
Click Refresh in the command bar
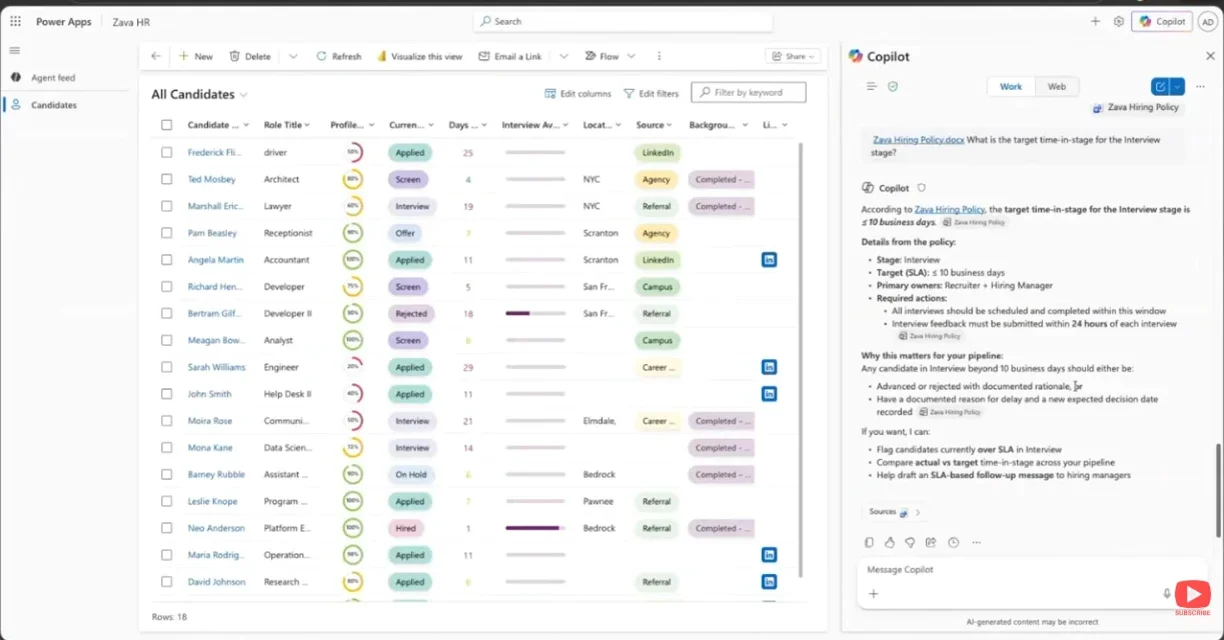pos(338,56)
